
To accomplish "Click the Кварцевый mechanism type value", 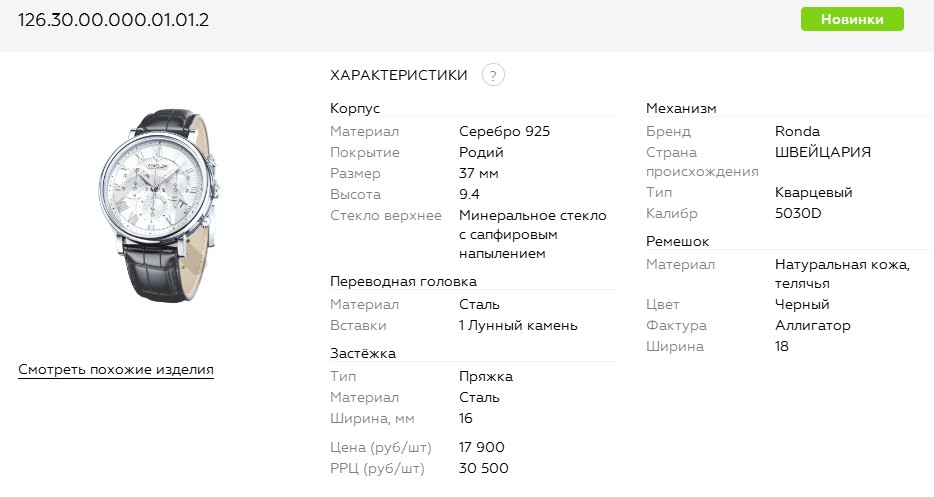I will click(813, 192).
